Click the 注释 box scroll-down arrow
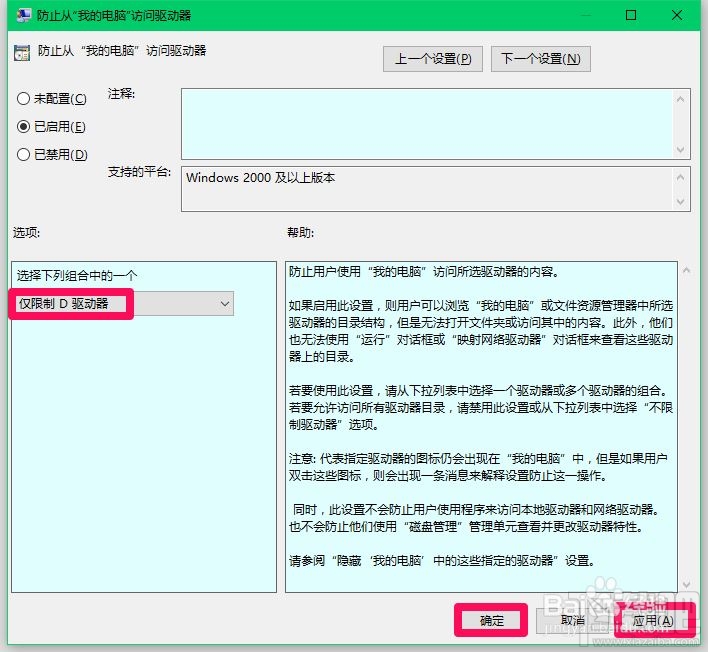The image size is (708, 652). click(680, 149)
